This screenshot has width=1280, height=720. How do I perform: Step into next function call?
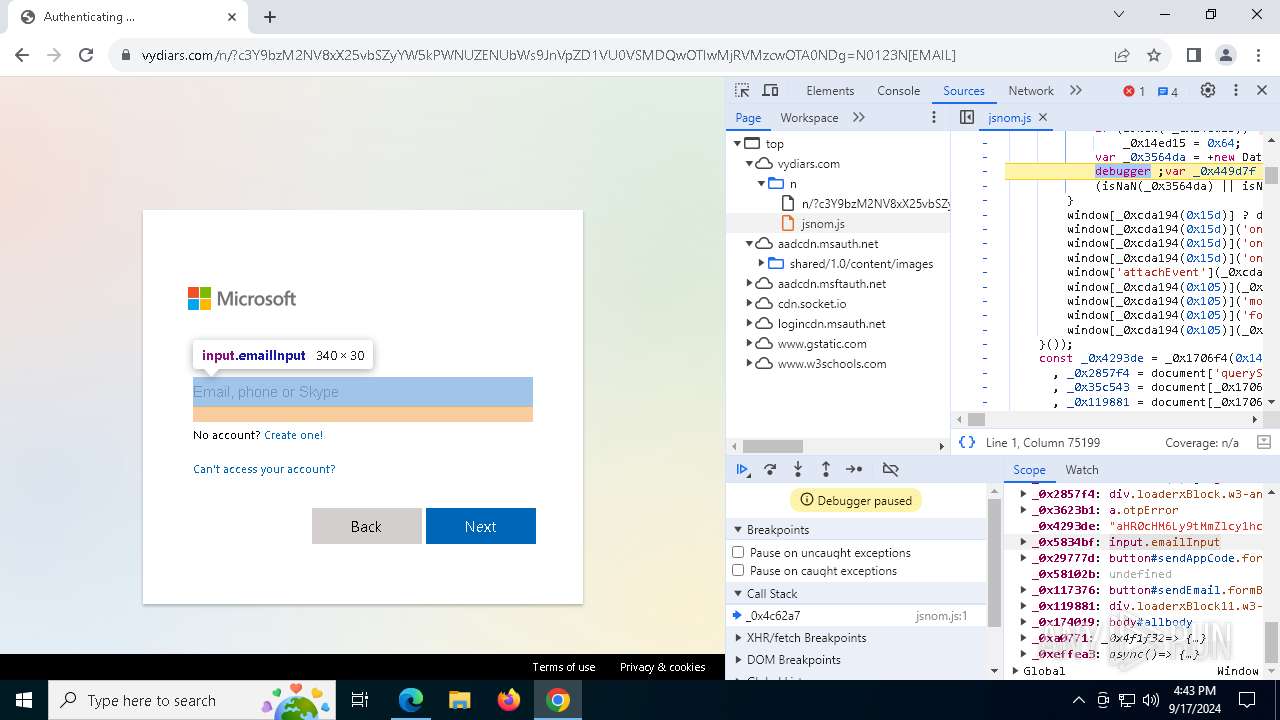click(798, 469)
